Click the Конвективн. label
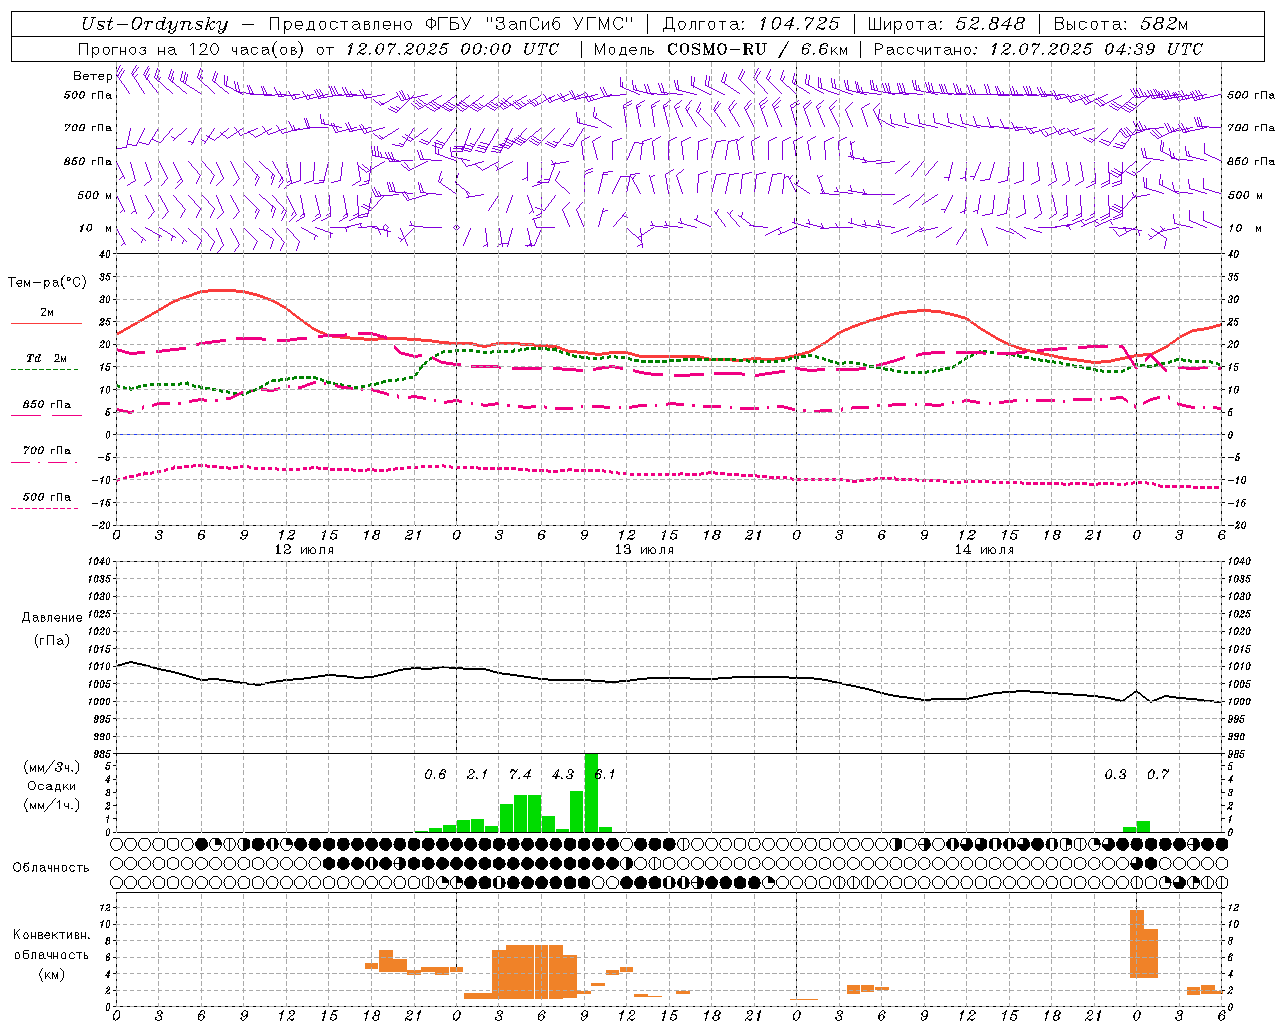 [52, 935]
